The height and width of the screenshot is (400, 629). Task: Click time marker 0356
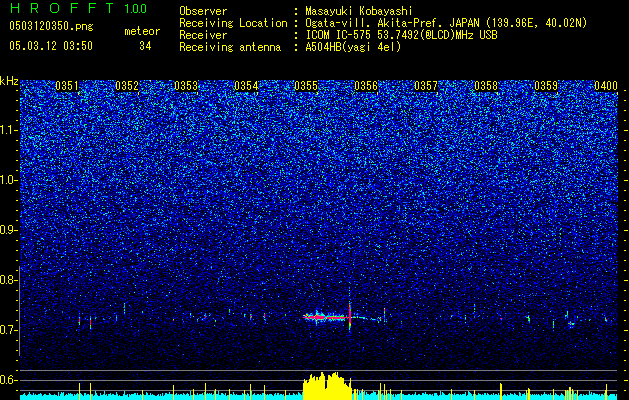[x=366, y=86]
